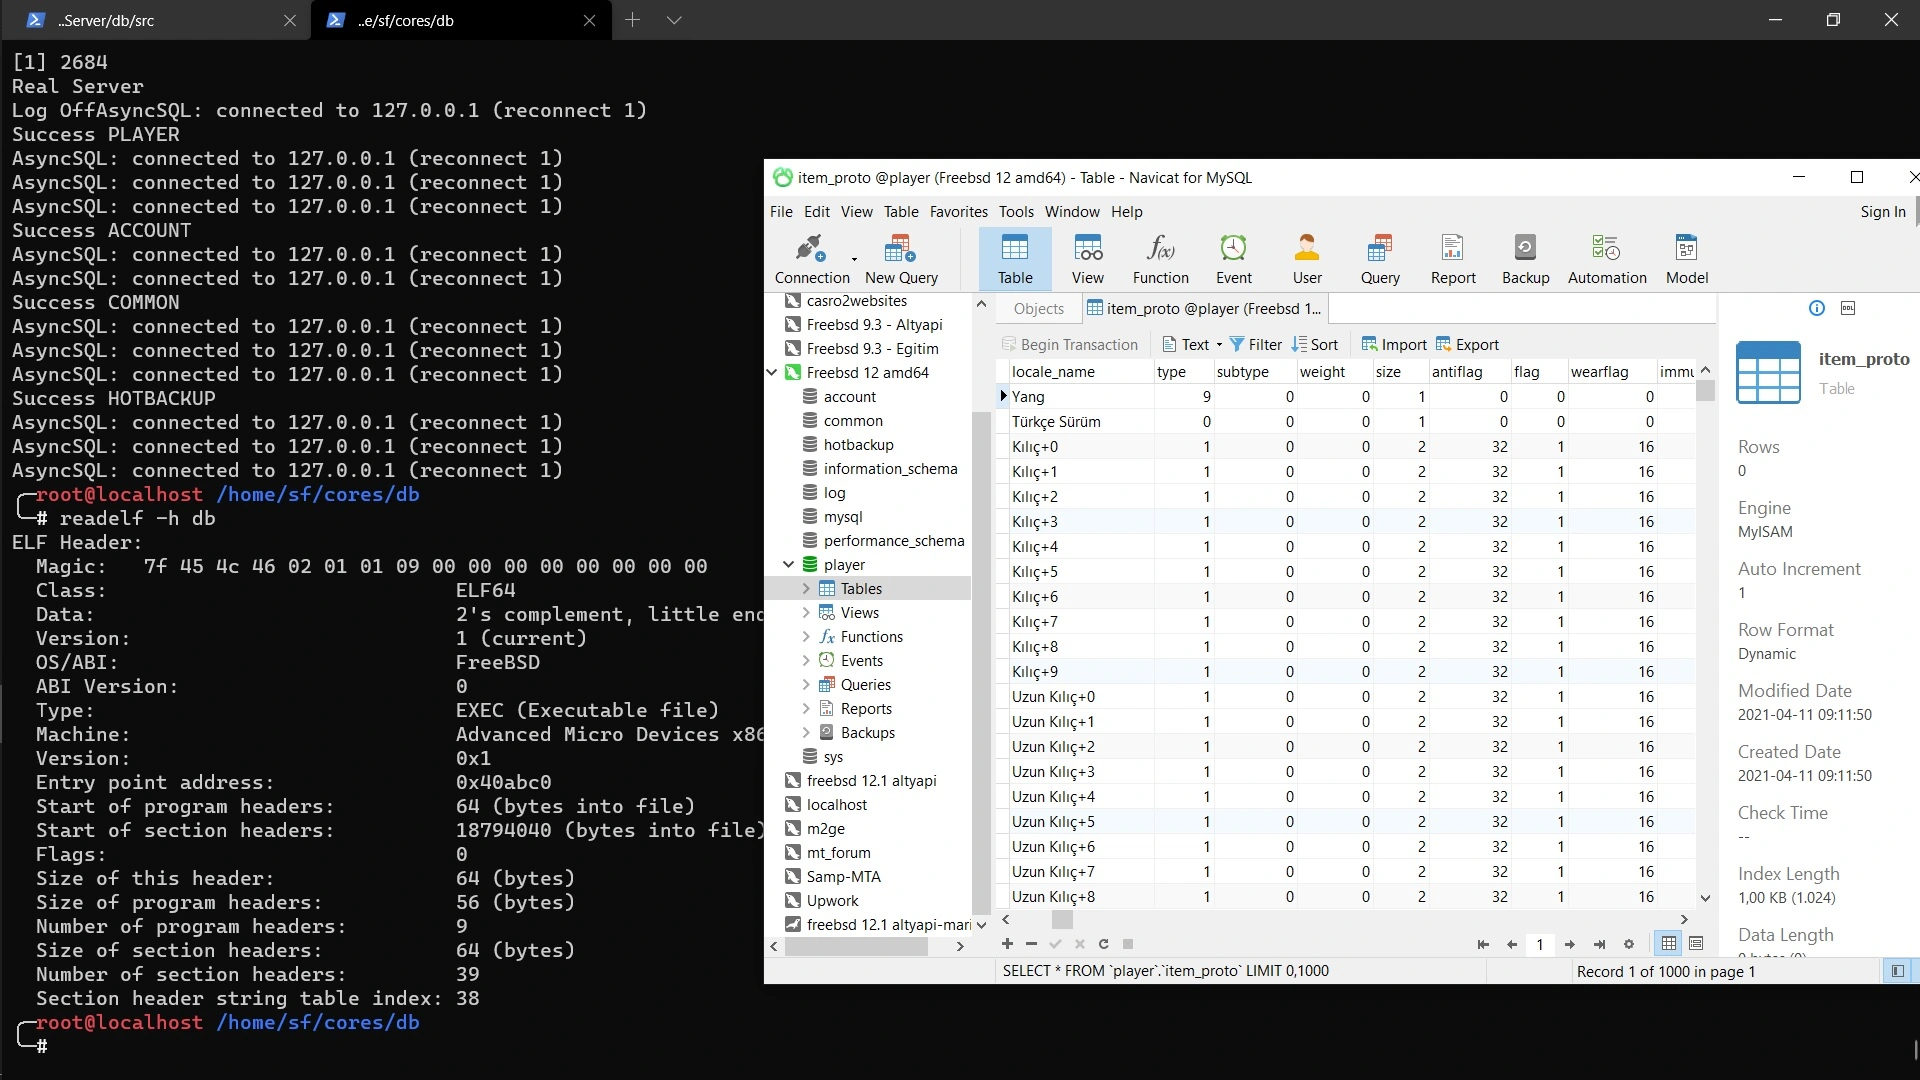Image resolution: width=1920 pixels, height=1080 pixels.
Task: Add a new record with plus icon
Action: [x=1007, y=944]
